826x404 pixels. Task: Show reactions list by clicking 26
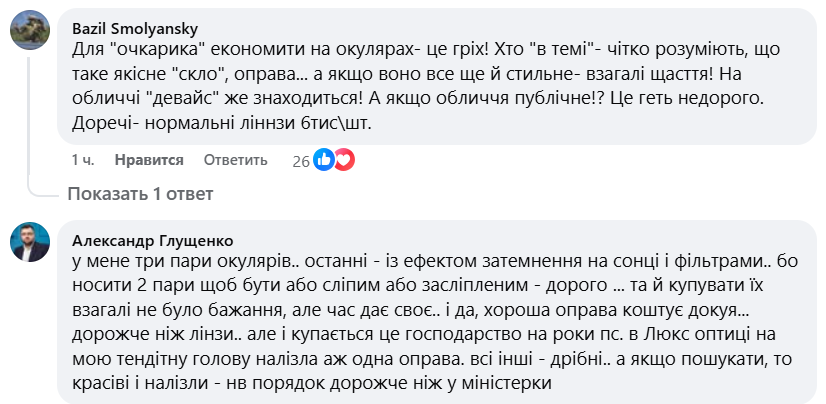[301, 160]
